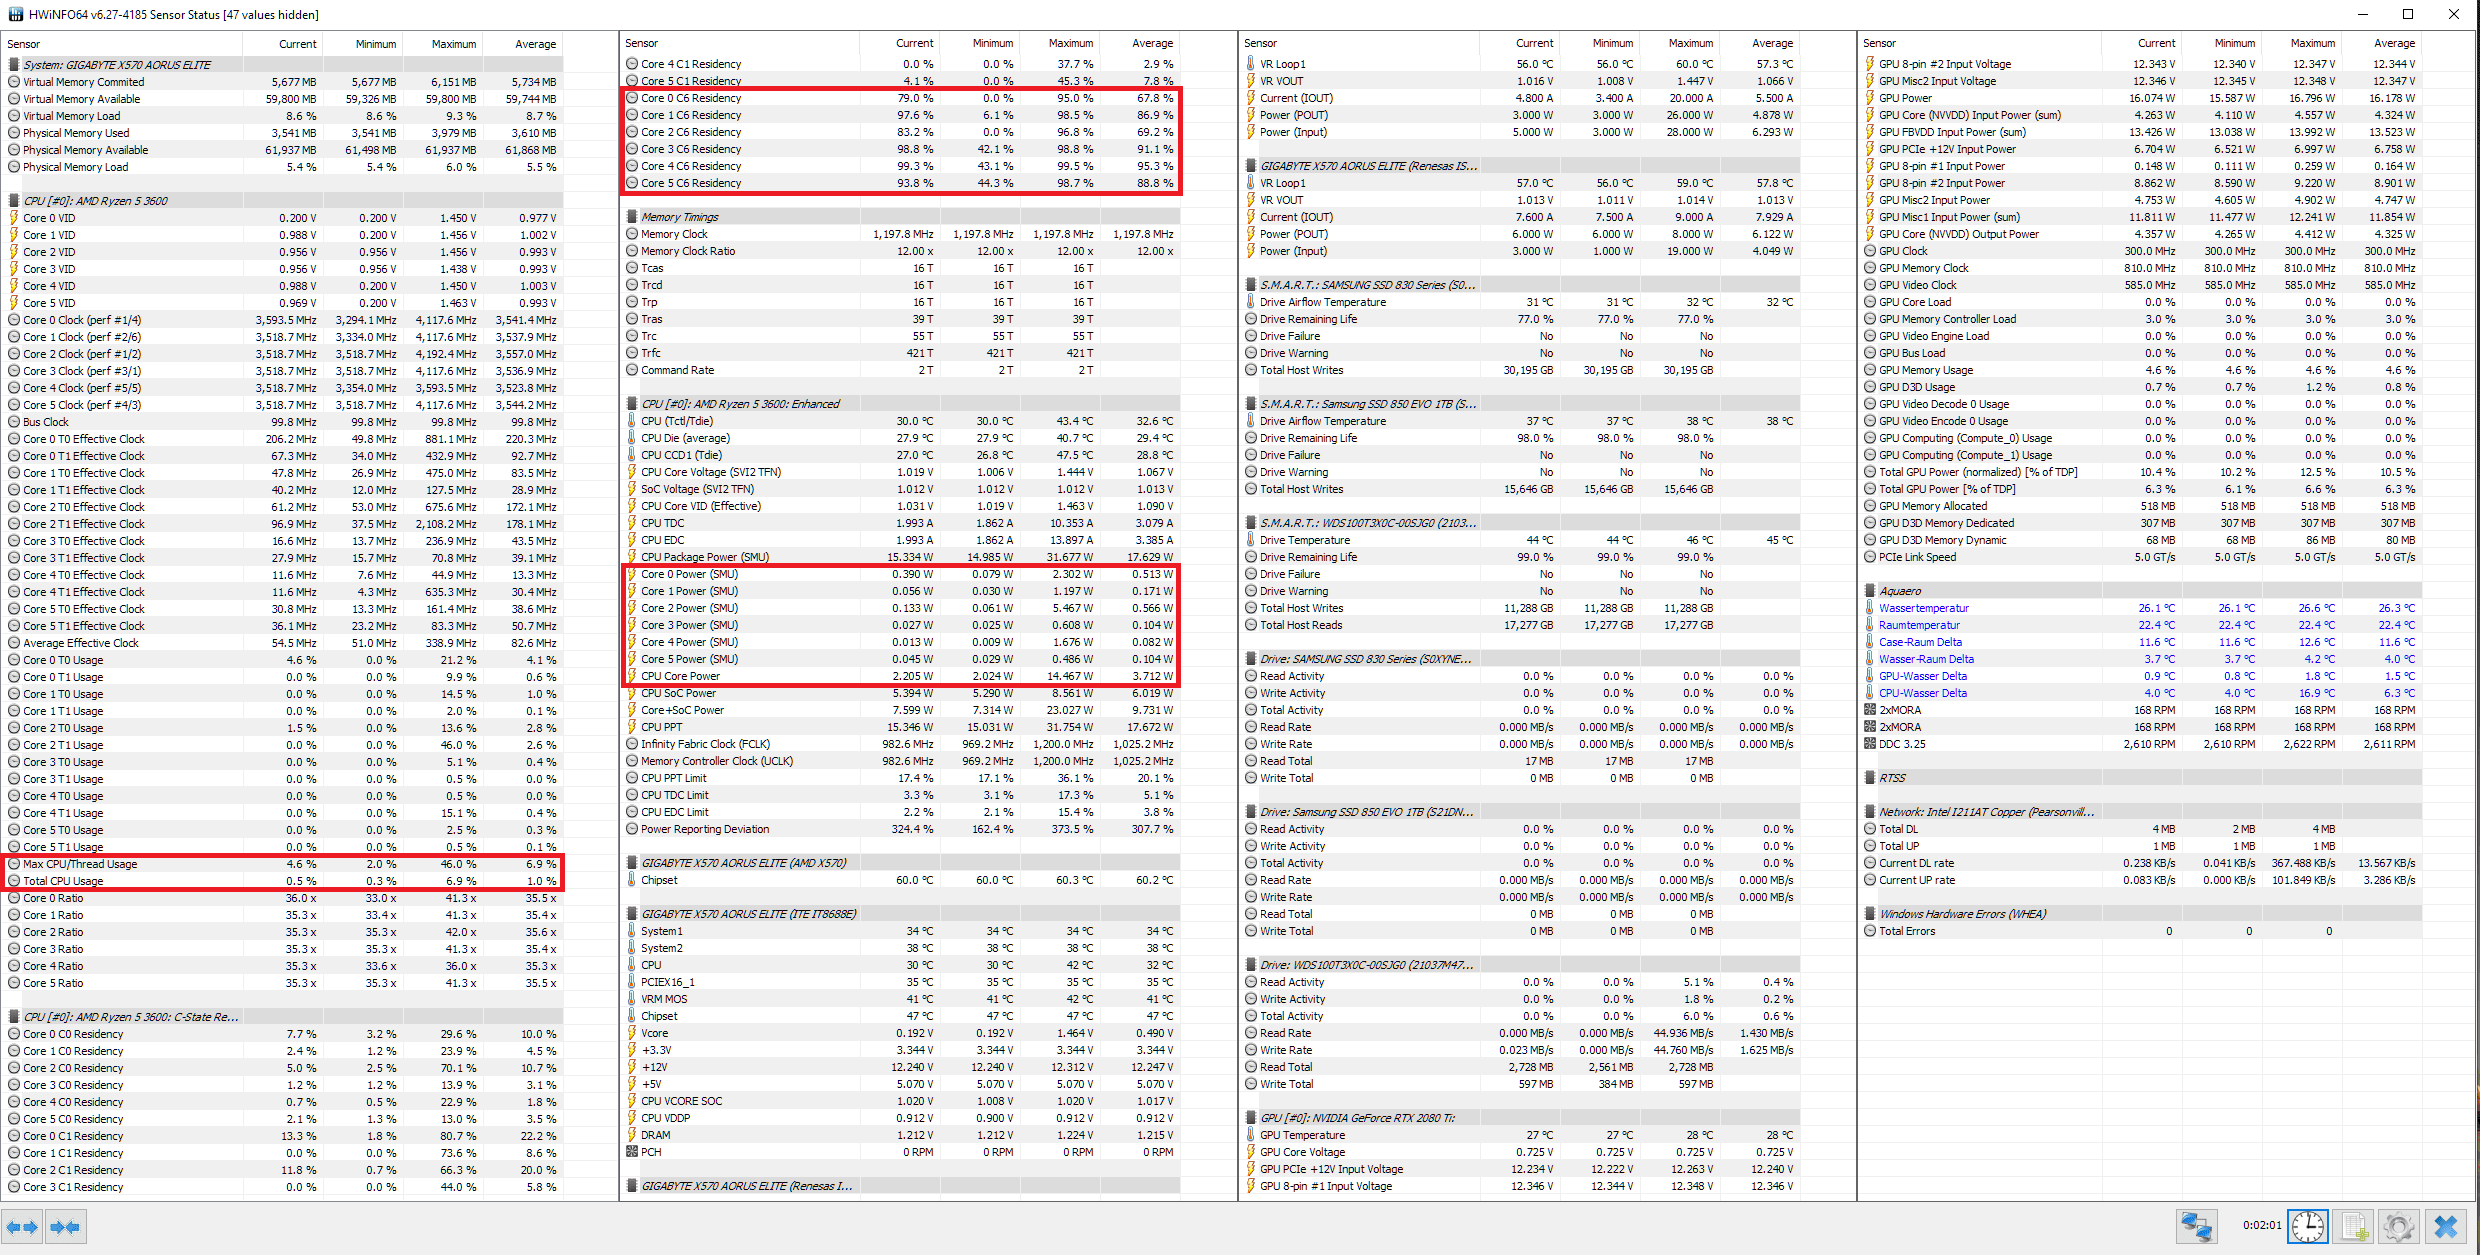Select the Physical Memory Load row
Image resolution: width=2480 pixels, height=1255 pixels.
click(284, 167)
